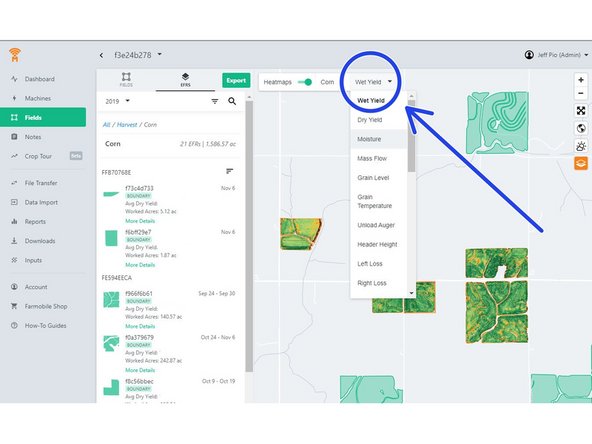Click the Data Import icon
Screen dimensions: 592x444
point(14,202)
